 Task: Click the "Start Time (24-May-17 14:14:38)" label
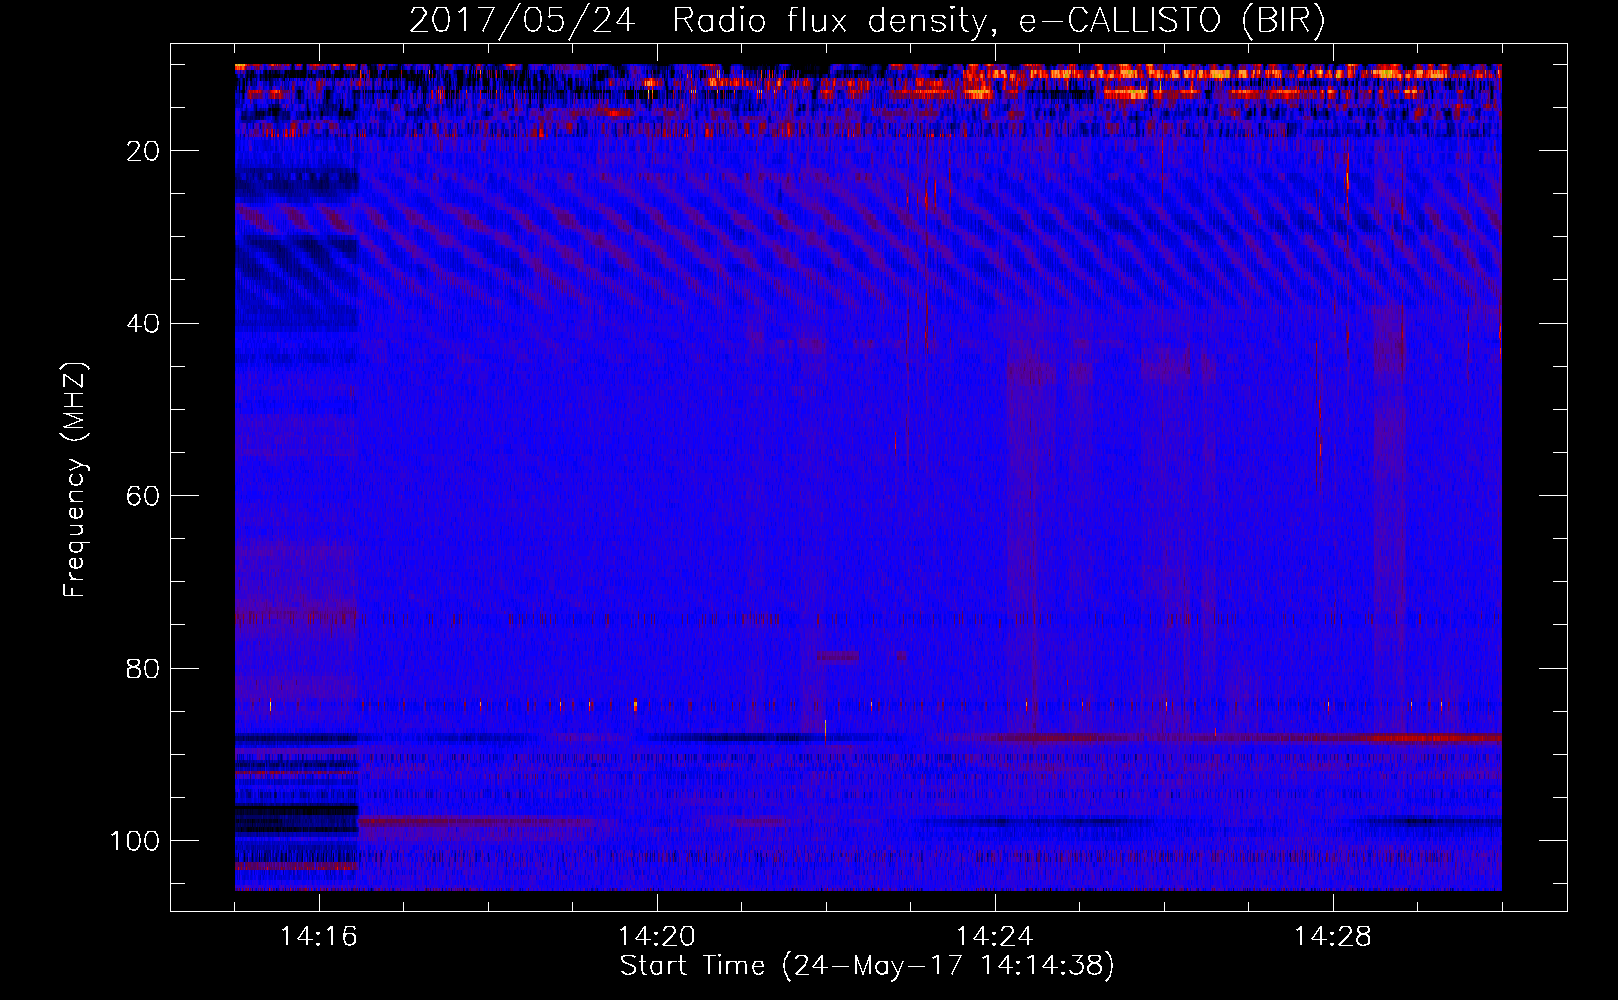[867, 966]
